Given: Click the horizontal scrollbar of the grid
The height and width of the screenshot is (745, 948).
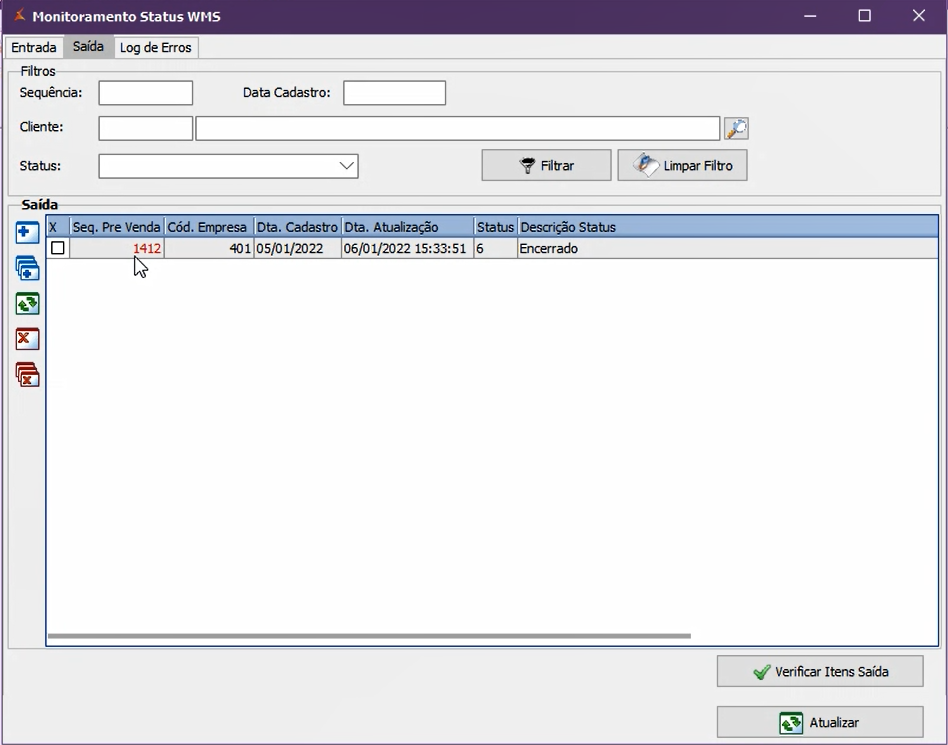Looking at the screenshot, I should (x=369, y=636).
